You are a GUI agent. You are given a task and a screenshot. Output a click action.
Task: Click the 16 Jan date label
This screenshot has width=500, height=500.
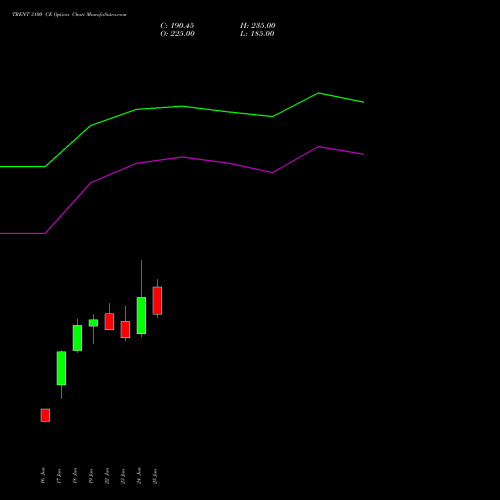click(x=43, y=476)
